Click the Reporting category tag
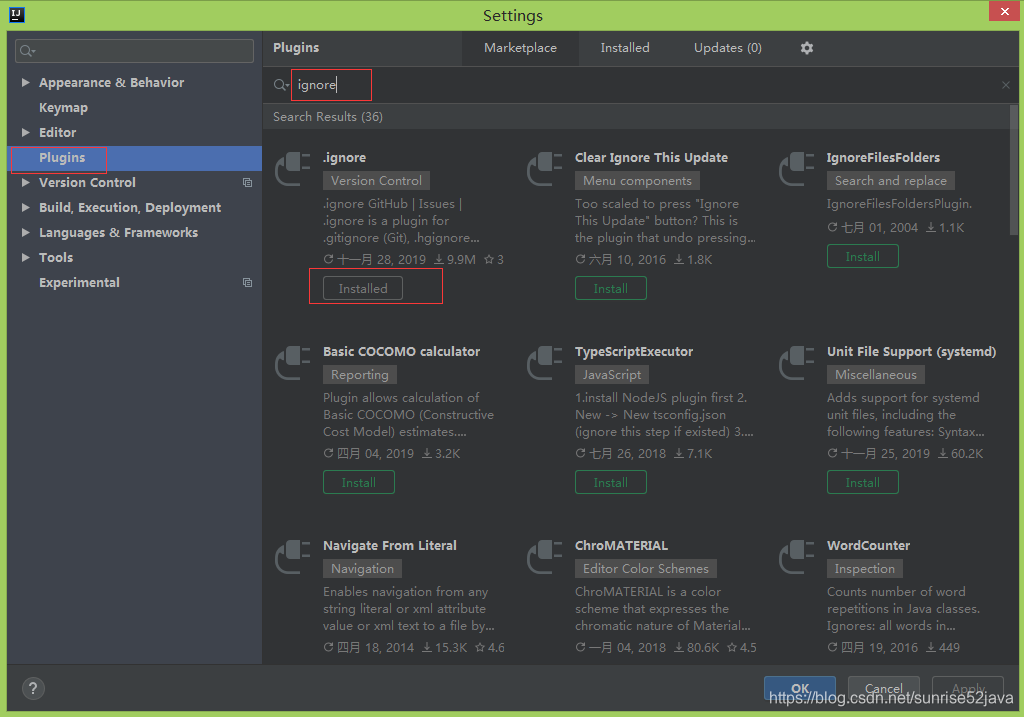This screenshot has height=717, width=1024. [x=360, y=374]
